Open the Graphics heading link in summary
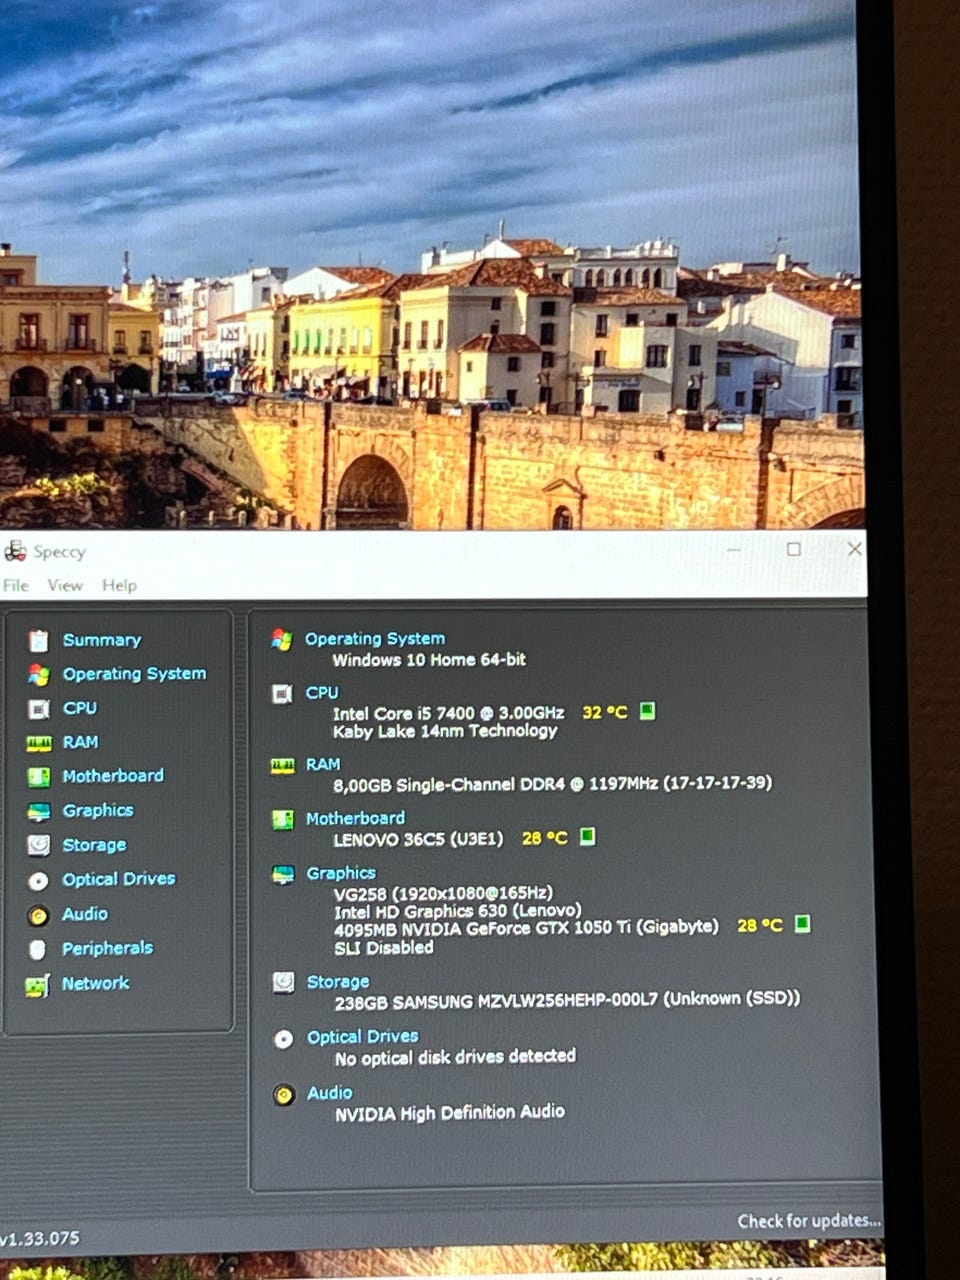 (341, 873)
